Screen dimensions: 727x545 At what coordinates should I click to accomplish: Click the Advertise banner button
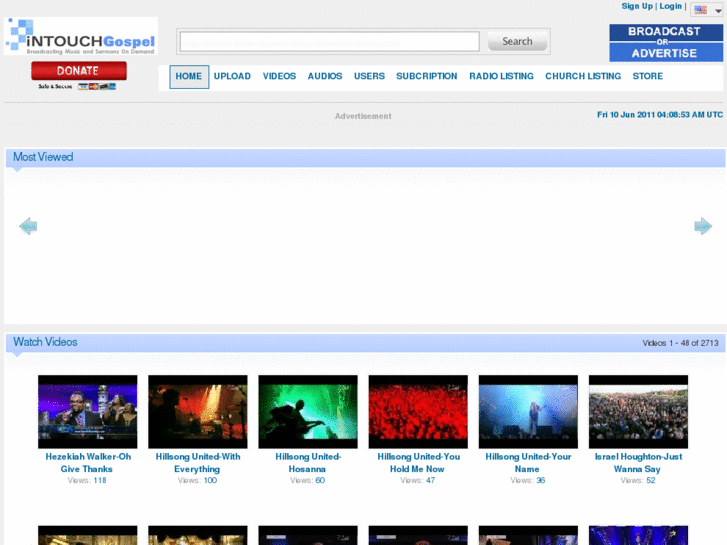coord(666,53)
